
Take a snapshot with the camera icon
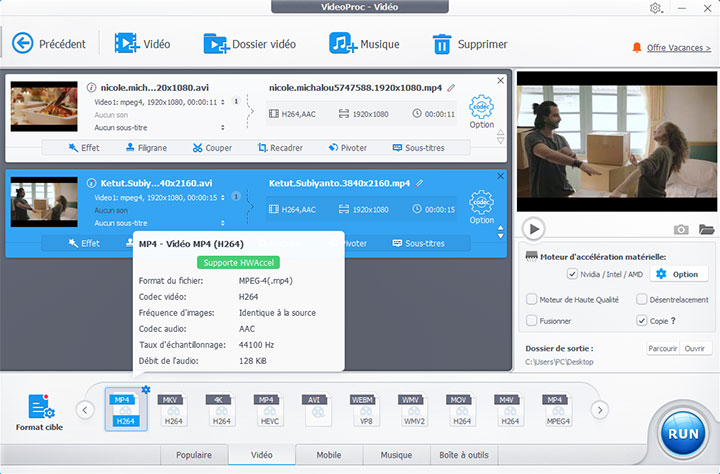click(681, 229)
